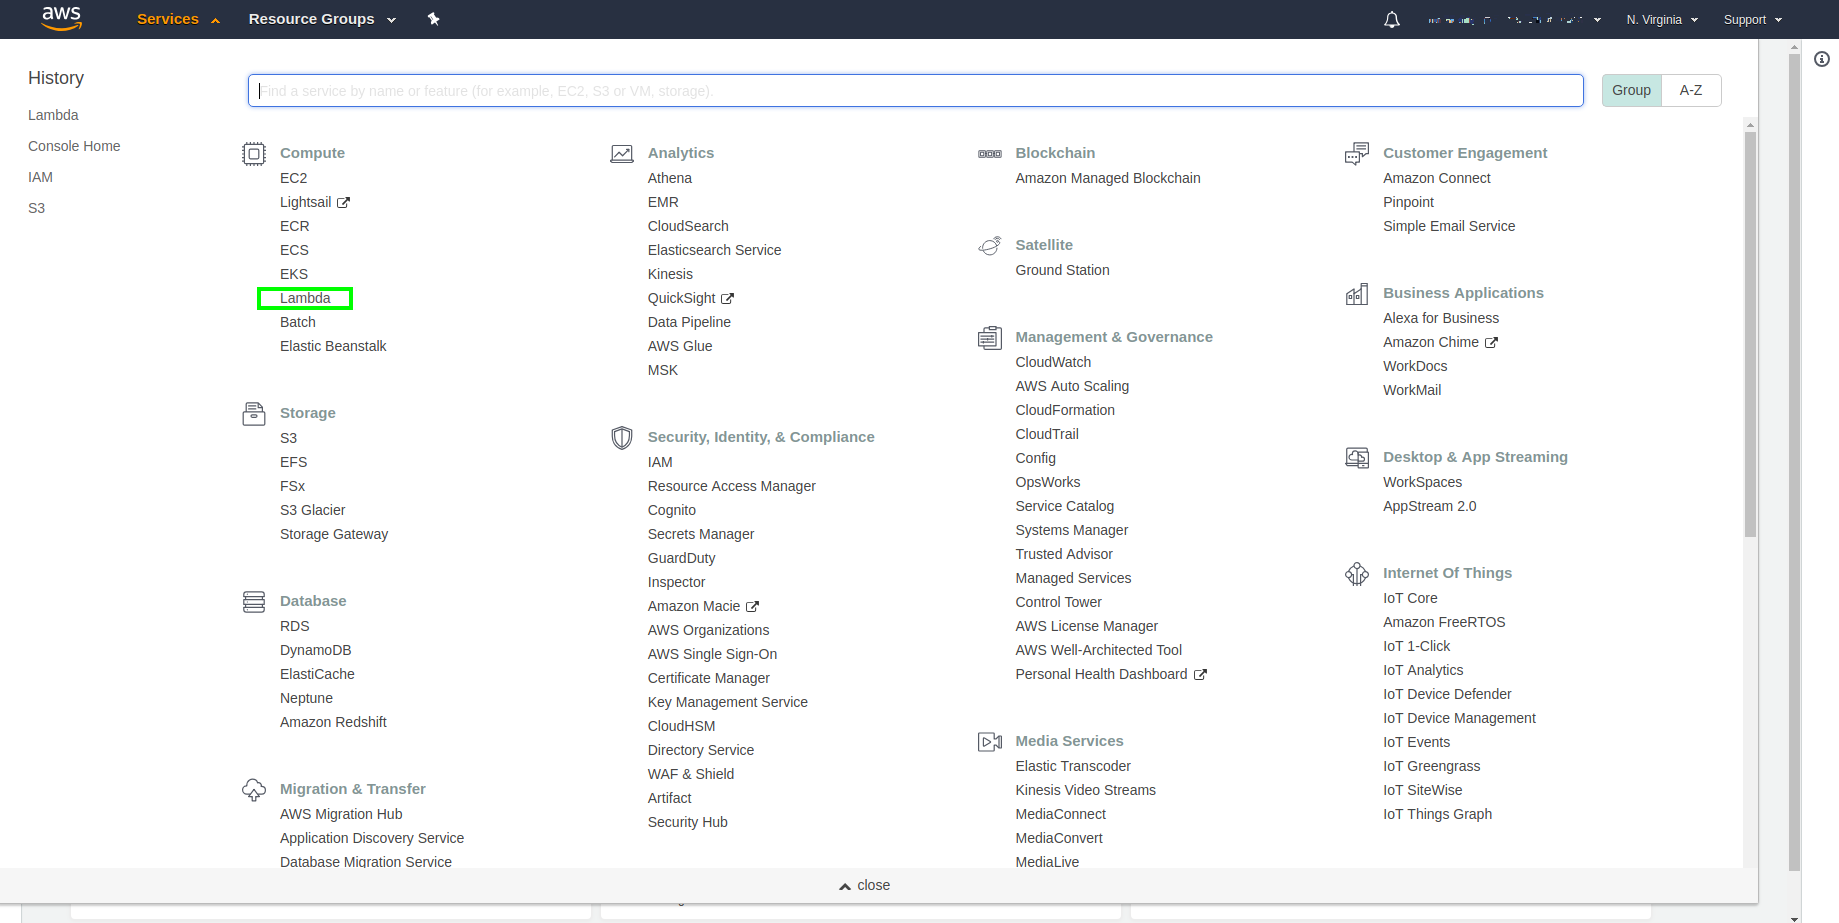Click the pin icon in the navbar

434,19
